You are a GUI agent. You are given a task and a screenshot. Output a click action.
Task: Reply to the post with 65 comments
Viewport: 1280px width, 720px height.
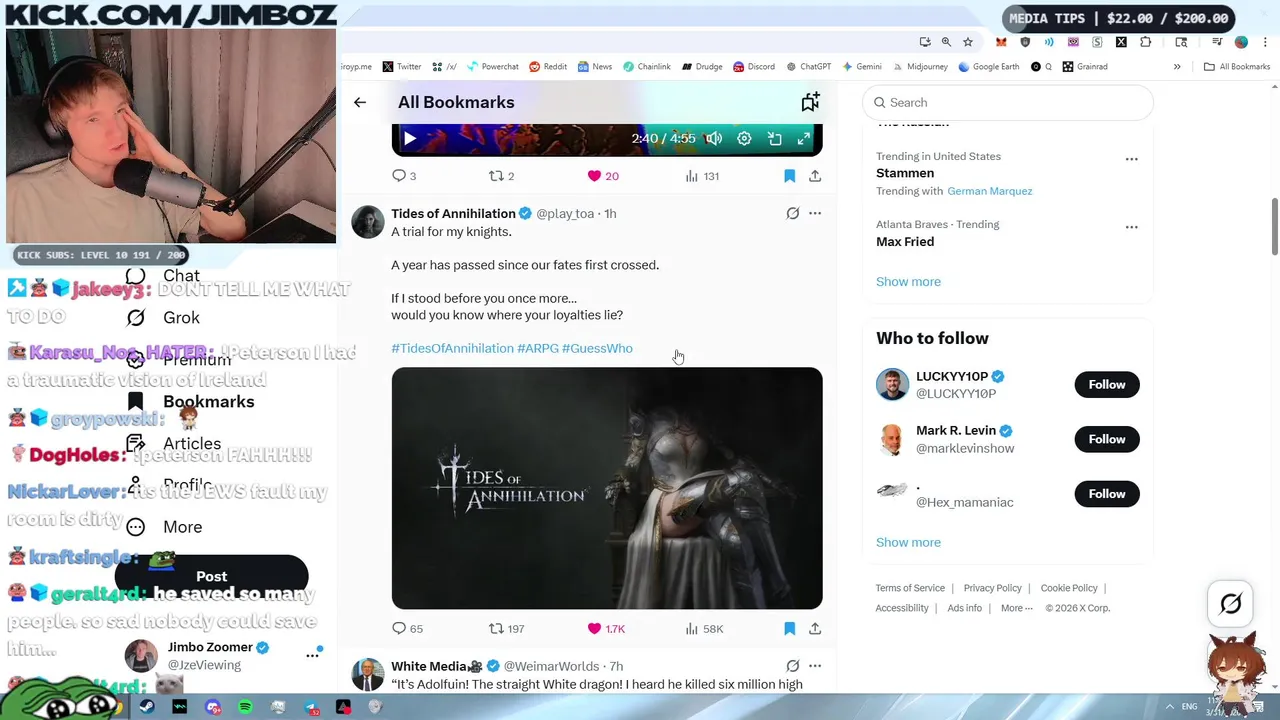[x=407, y=628]
